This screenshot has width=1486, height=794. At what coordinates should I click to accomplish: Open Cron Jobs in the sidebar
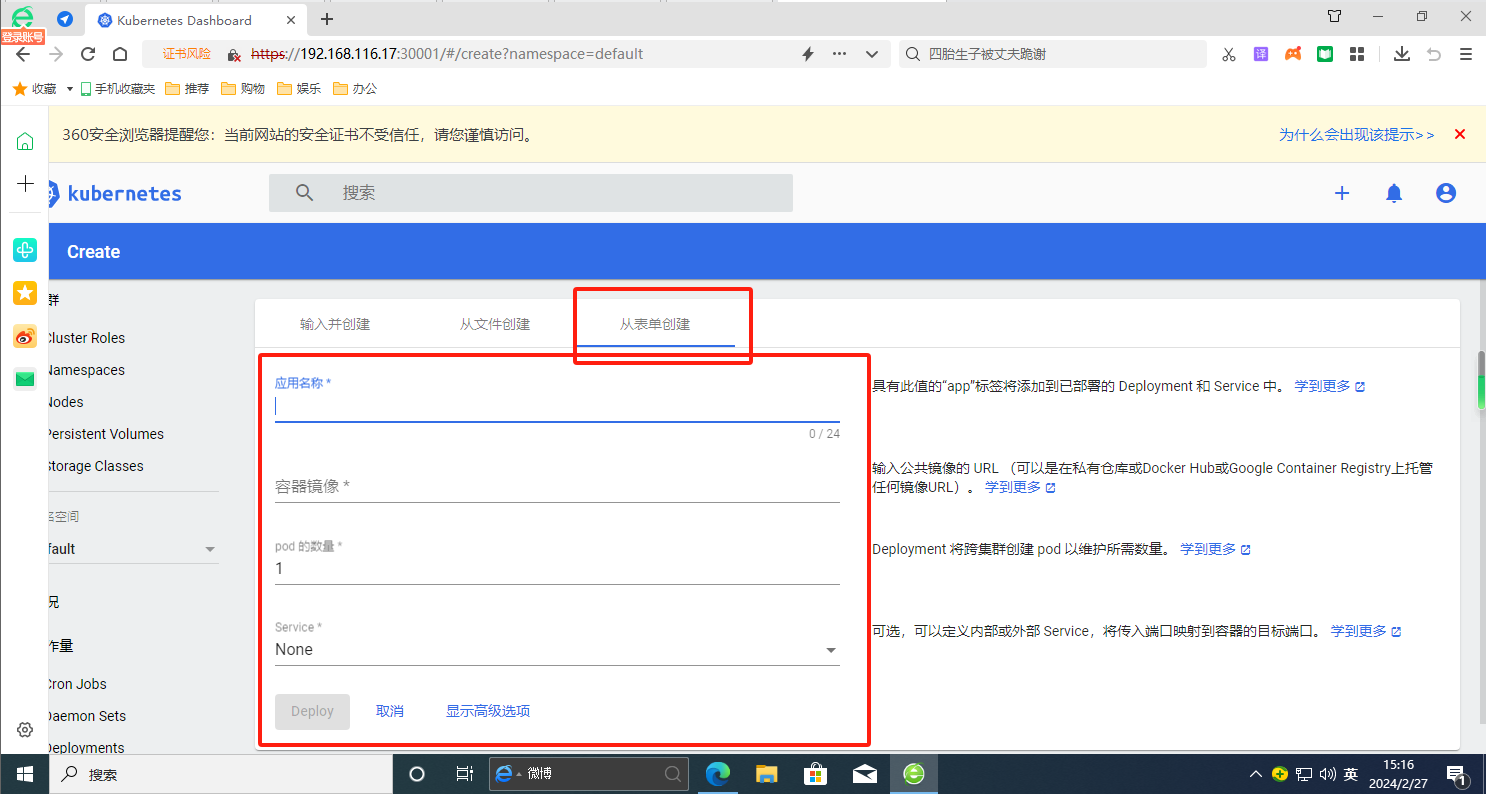[x=77, y=684]
